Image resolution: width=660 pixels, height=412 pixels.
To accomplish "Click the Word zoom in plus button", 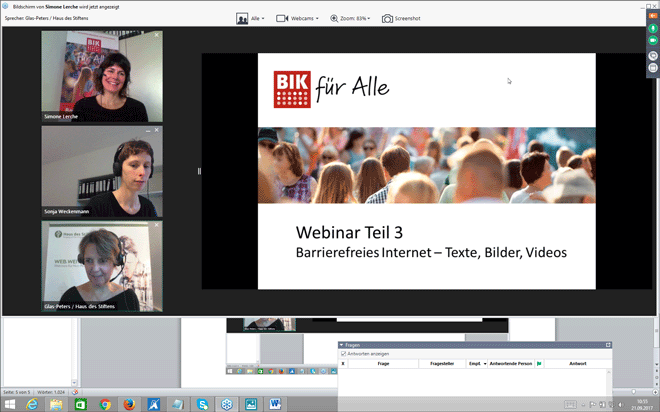I will click(x=655, y=392).
